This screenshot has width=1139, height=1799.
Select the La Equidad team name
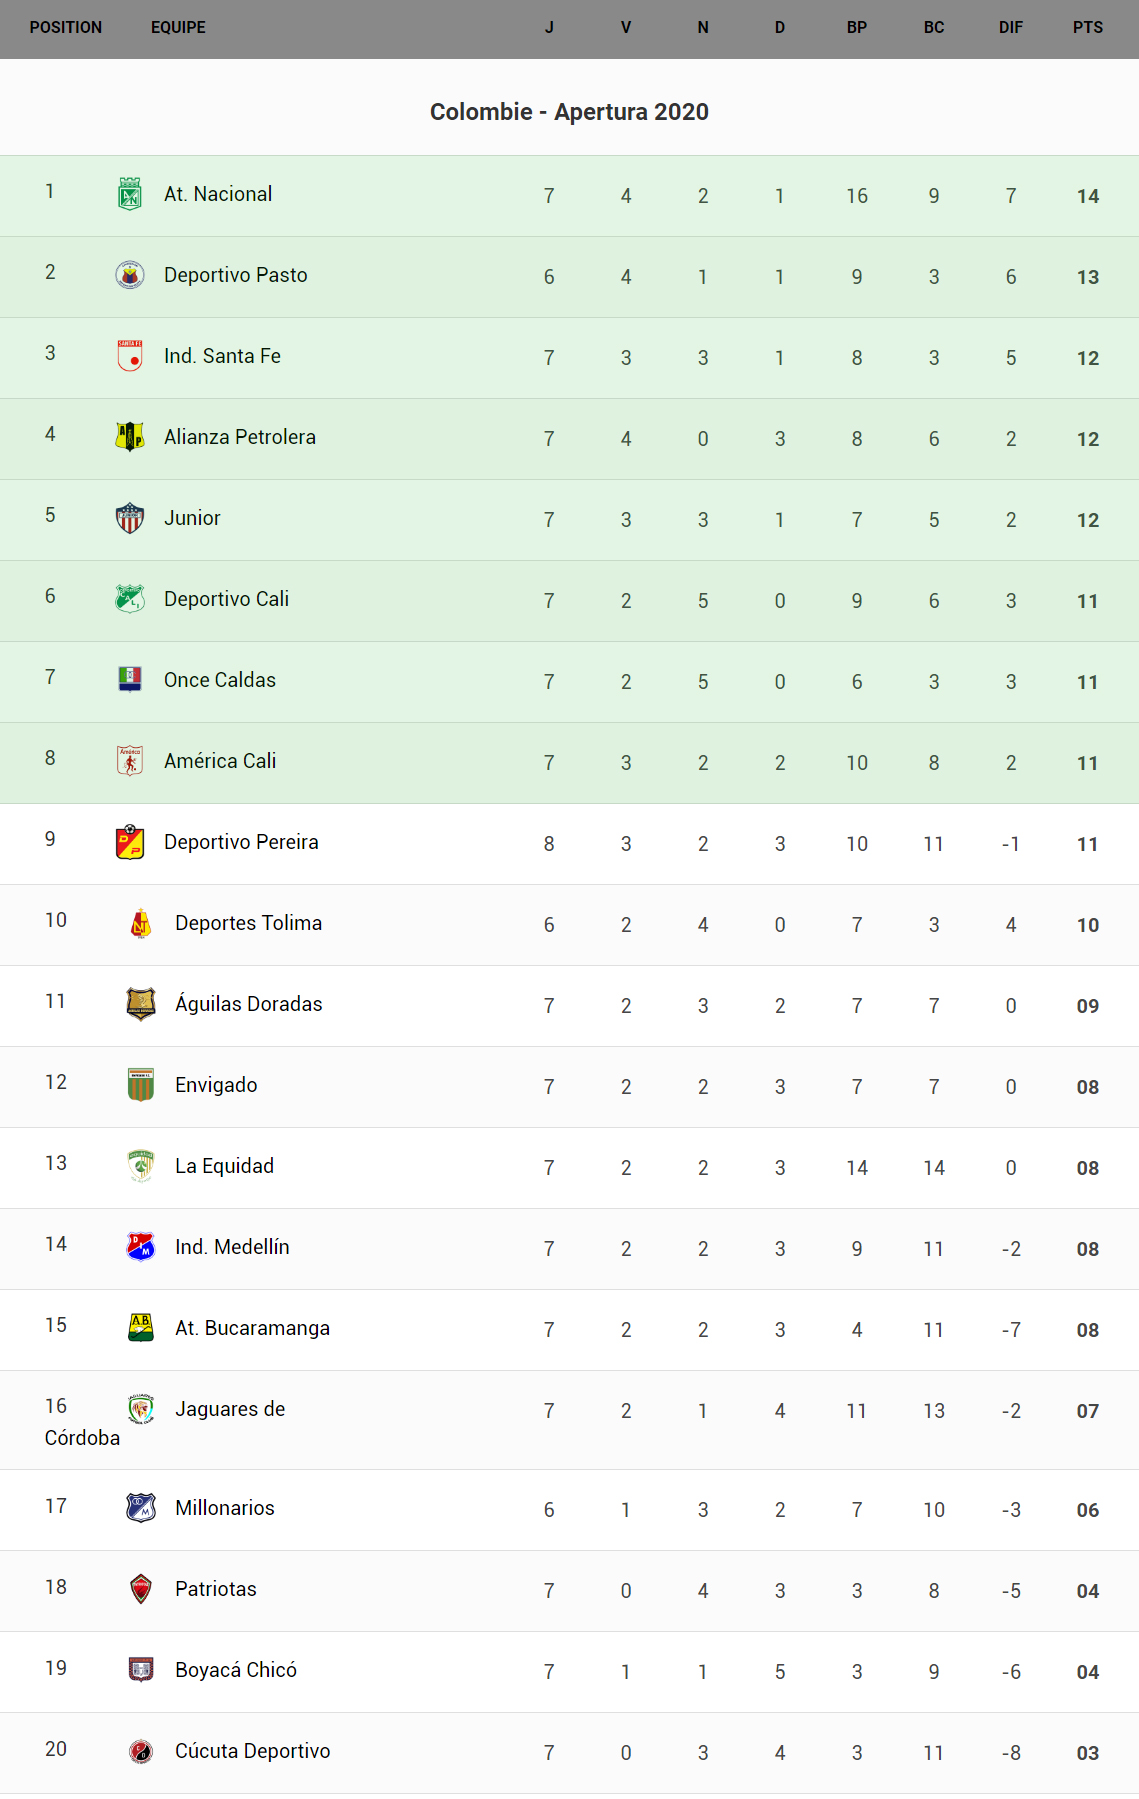224,1166
